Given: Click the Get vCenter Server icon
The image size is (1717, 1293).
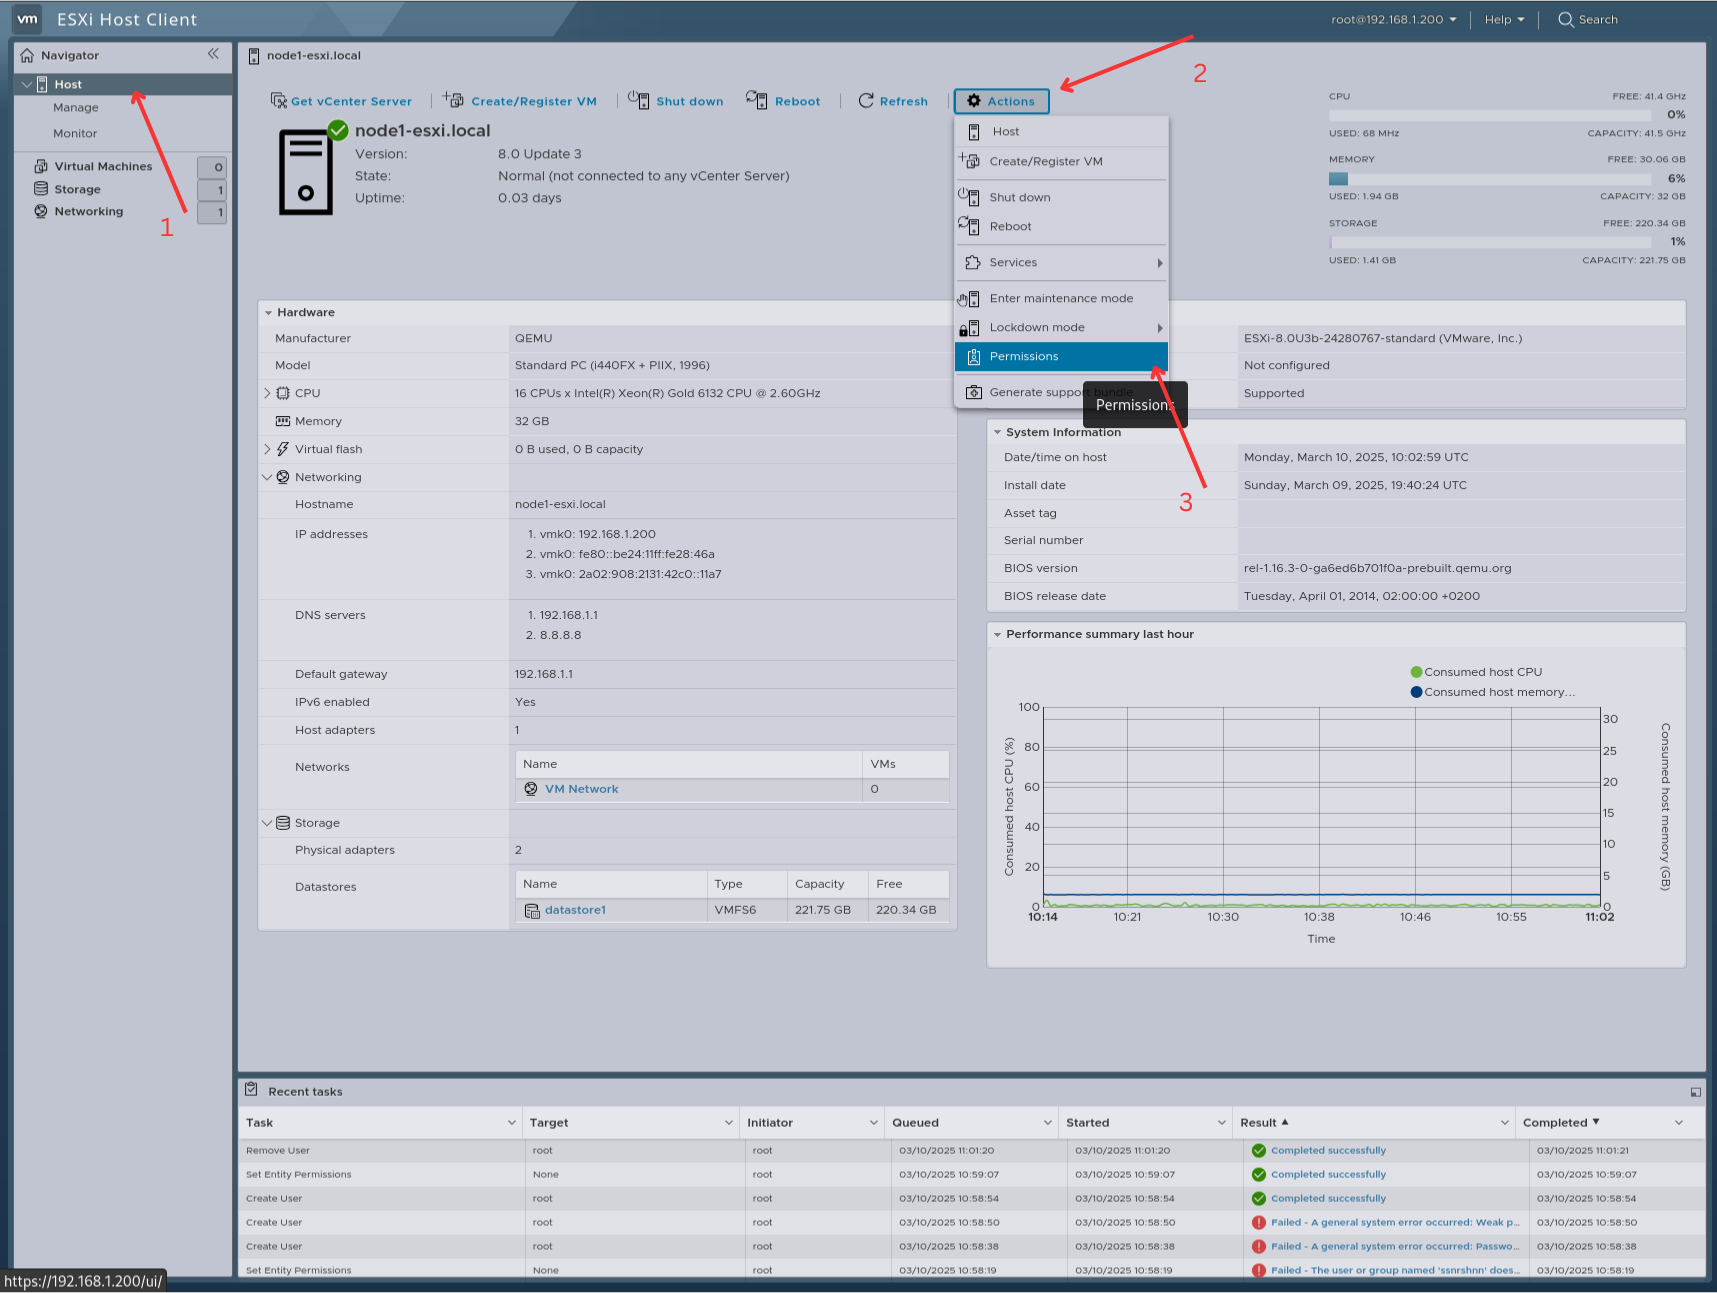Looking at the screenshot, I should tap(279, 101).
